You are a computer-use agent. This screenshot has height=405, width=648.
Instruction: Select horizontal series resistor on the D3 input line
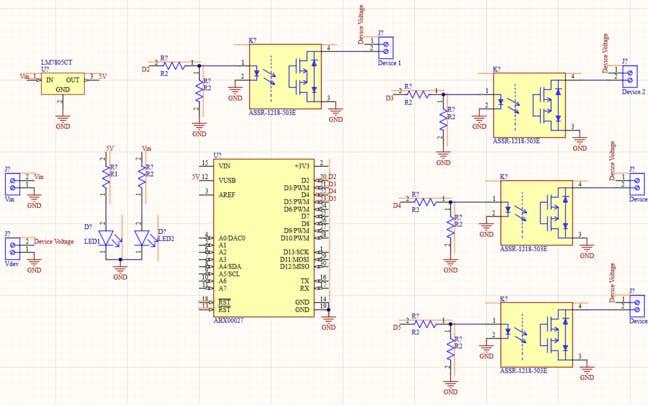tap(419, 94)
